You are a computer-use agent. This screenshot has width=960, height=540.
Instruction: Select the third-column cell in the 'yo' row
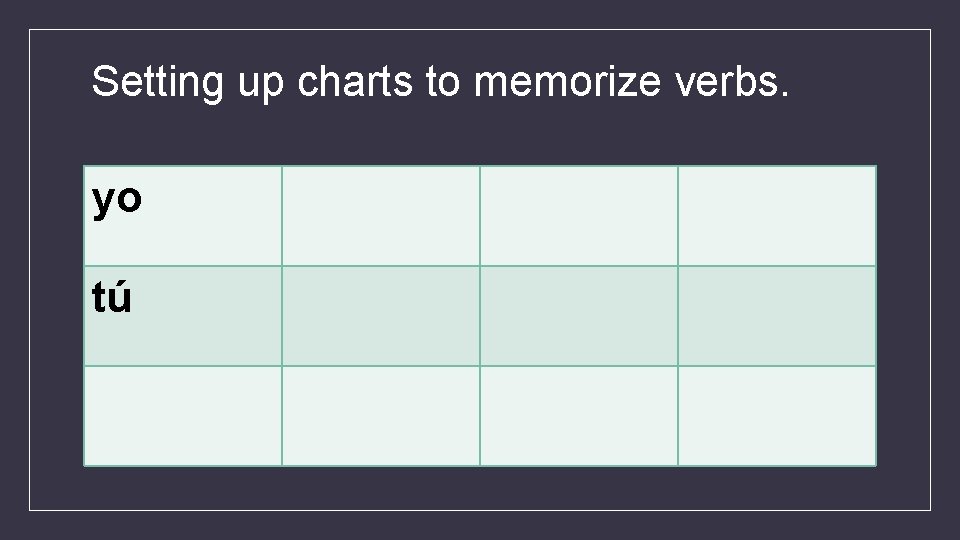click(579, 216)
